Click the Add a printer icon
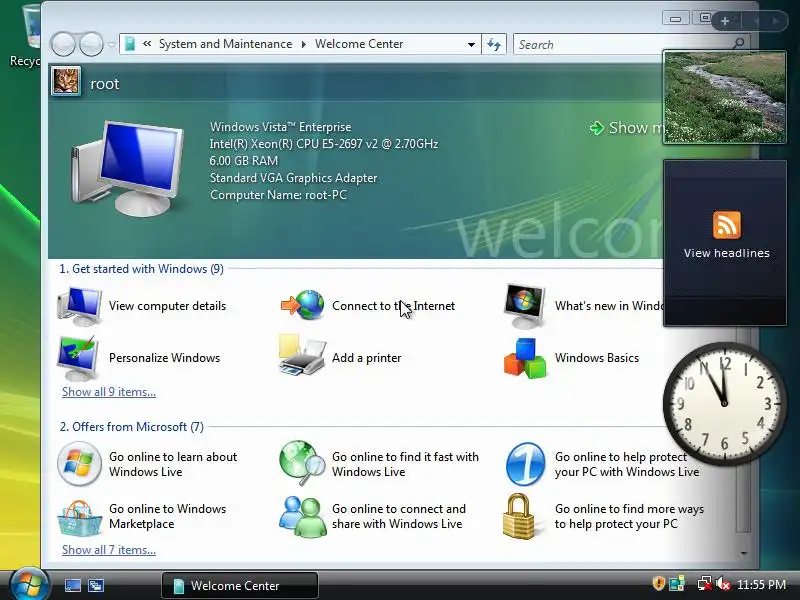The width and height of the screenshot is (800, 600). coord(302,356)
